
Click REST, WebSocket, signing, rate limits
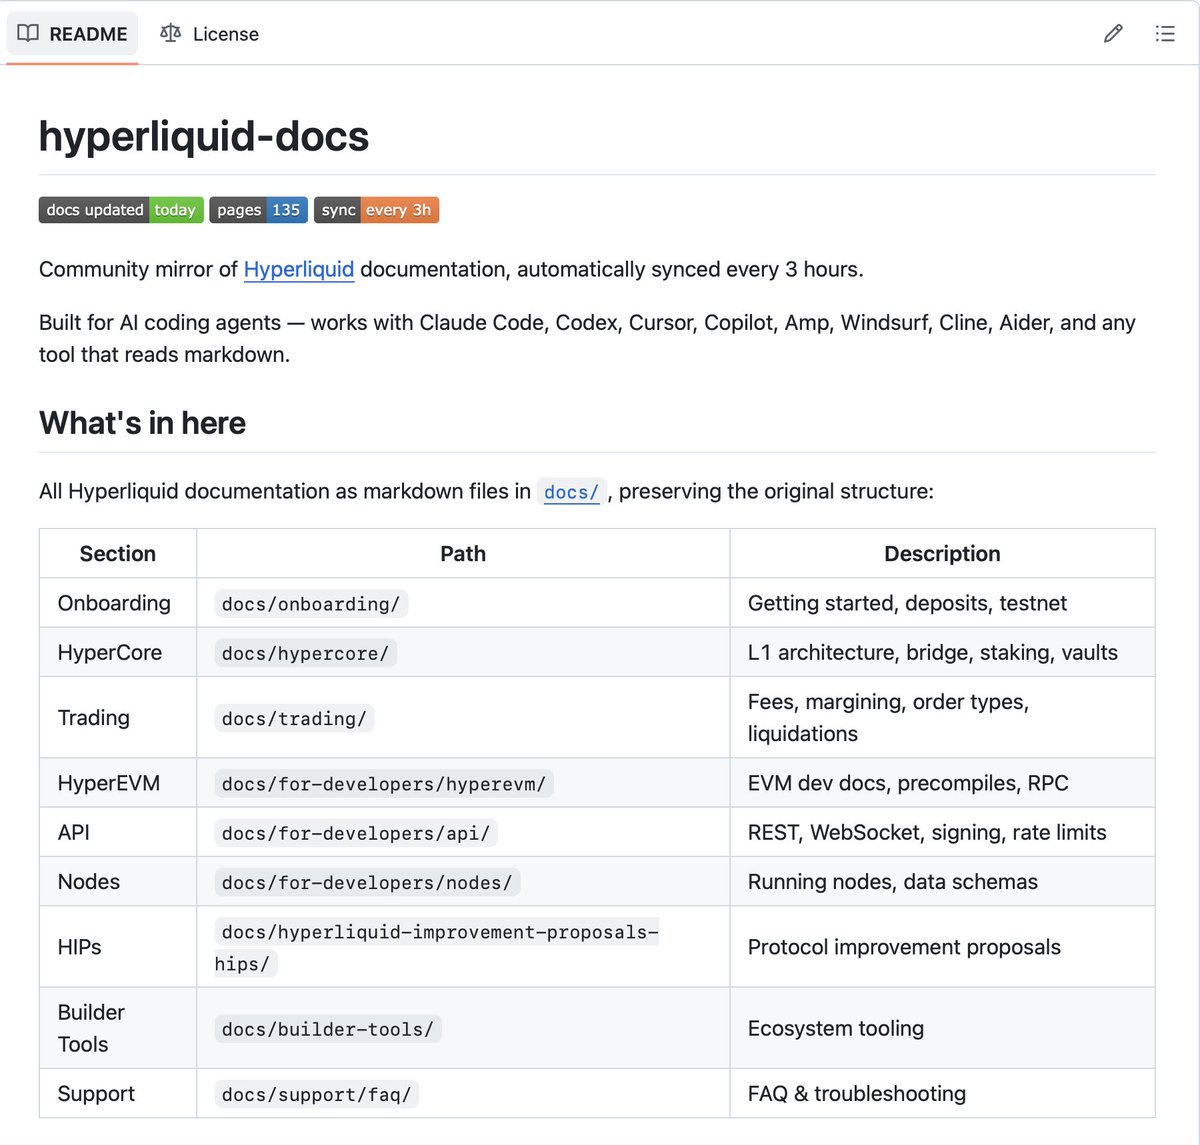point(927,832)
